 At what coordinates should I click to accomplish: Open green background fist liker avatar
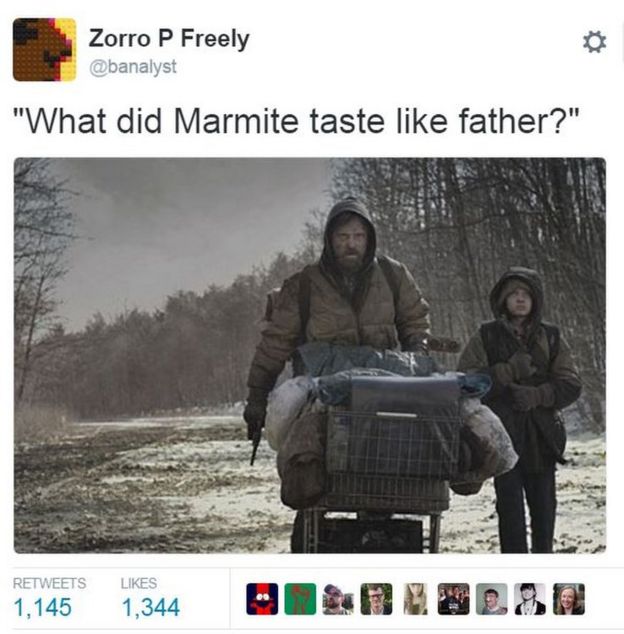300,599
